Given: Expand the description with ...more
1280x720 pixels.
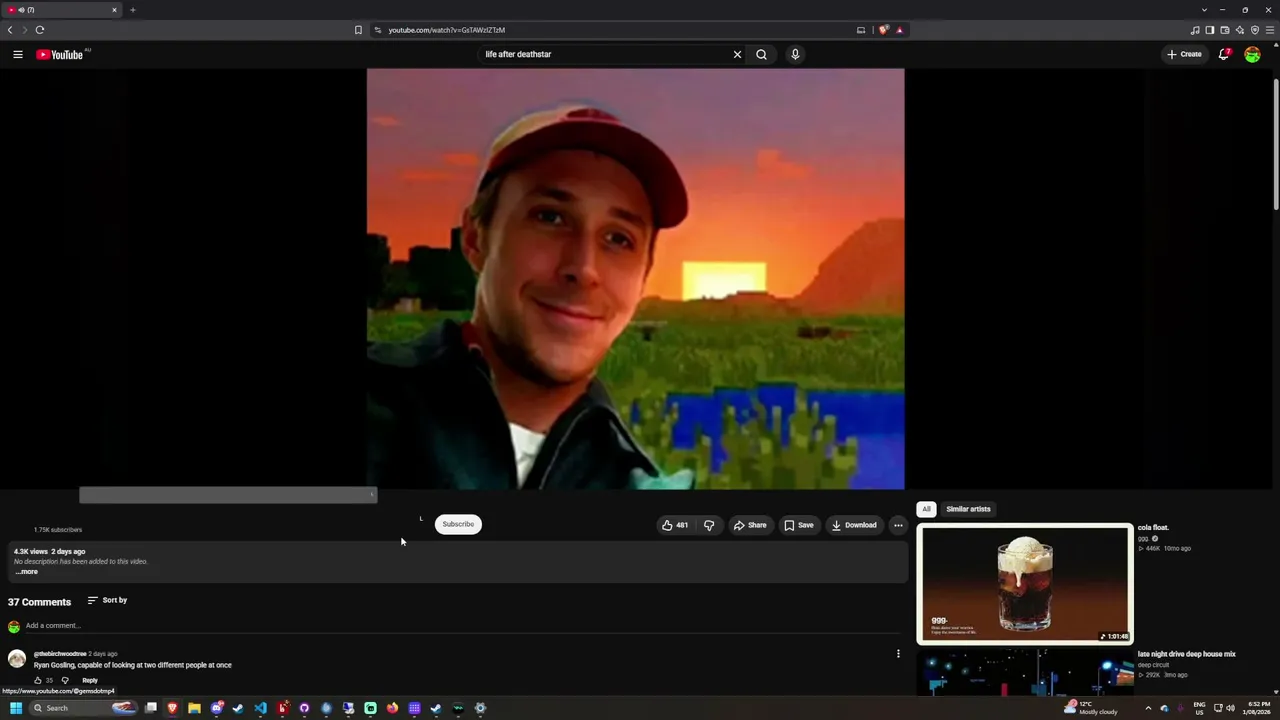Looking at the screenshot, I should [27, 572].
